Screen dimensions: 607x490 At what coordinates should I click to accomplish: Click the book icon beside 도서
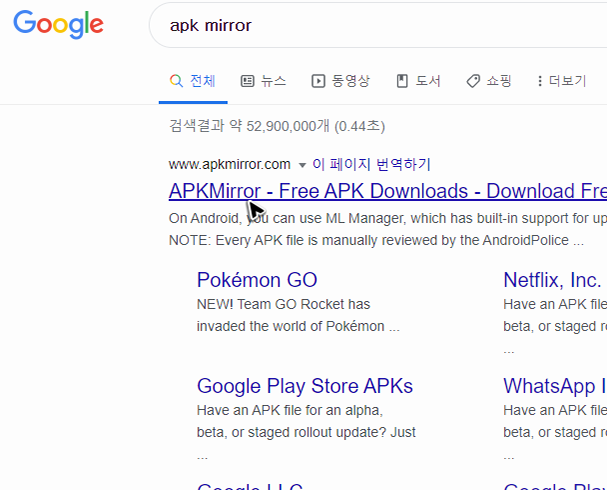click(402, 81)
